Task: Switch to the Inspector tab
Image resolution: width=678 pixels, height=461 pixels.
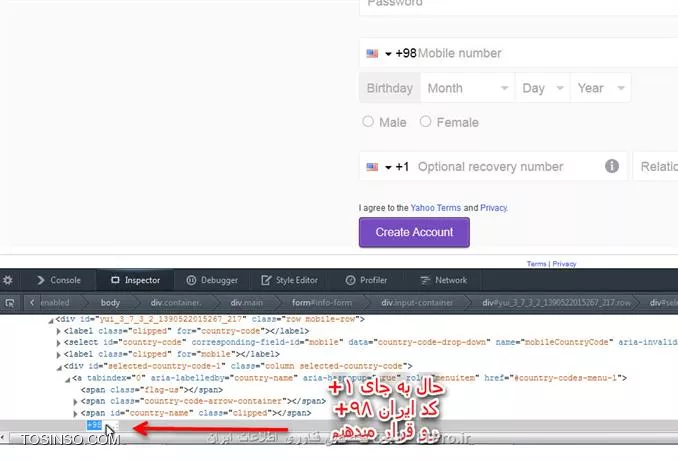Action: click(x=135, y=280)
